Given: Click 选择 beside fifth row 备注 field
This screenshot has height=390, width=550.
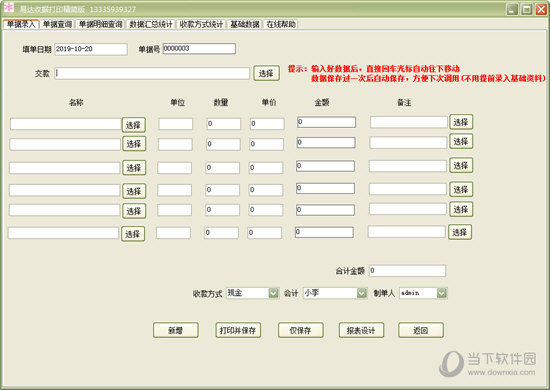Looking at the screenshot, I should click(461, 209).
